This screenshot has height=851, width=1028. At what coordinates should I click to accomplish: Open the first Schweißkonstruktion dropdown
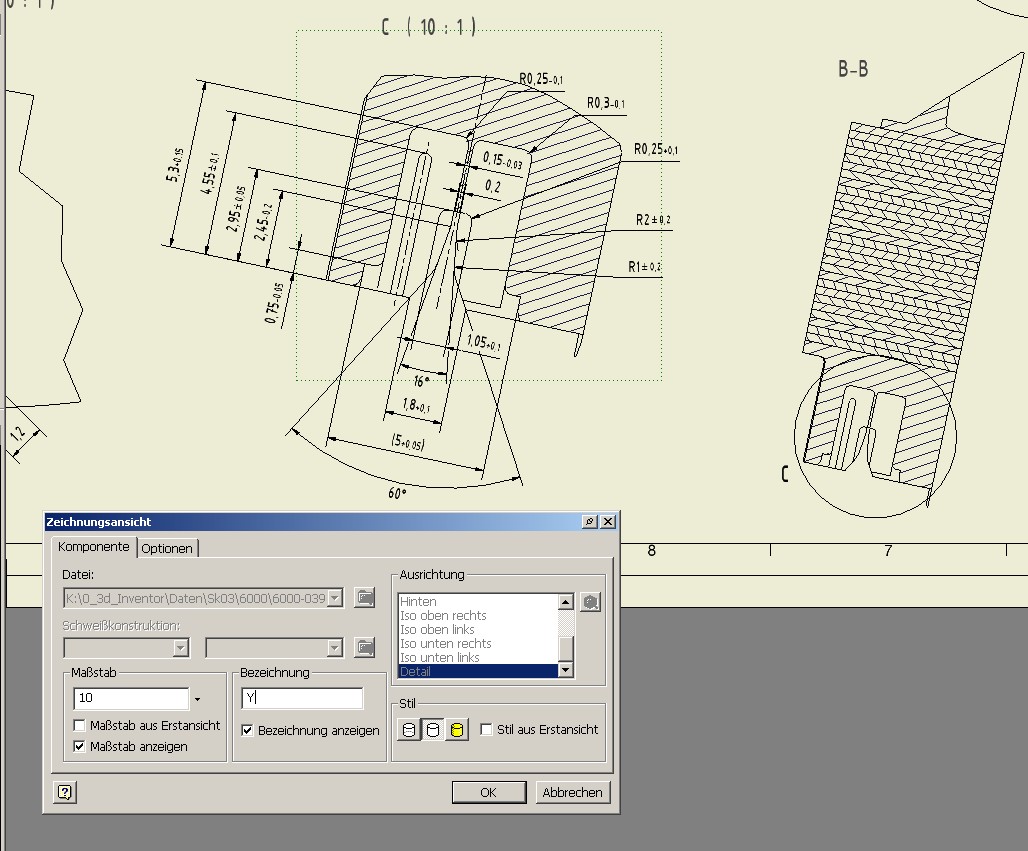(180, 648)
